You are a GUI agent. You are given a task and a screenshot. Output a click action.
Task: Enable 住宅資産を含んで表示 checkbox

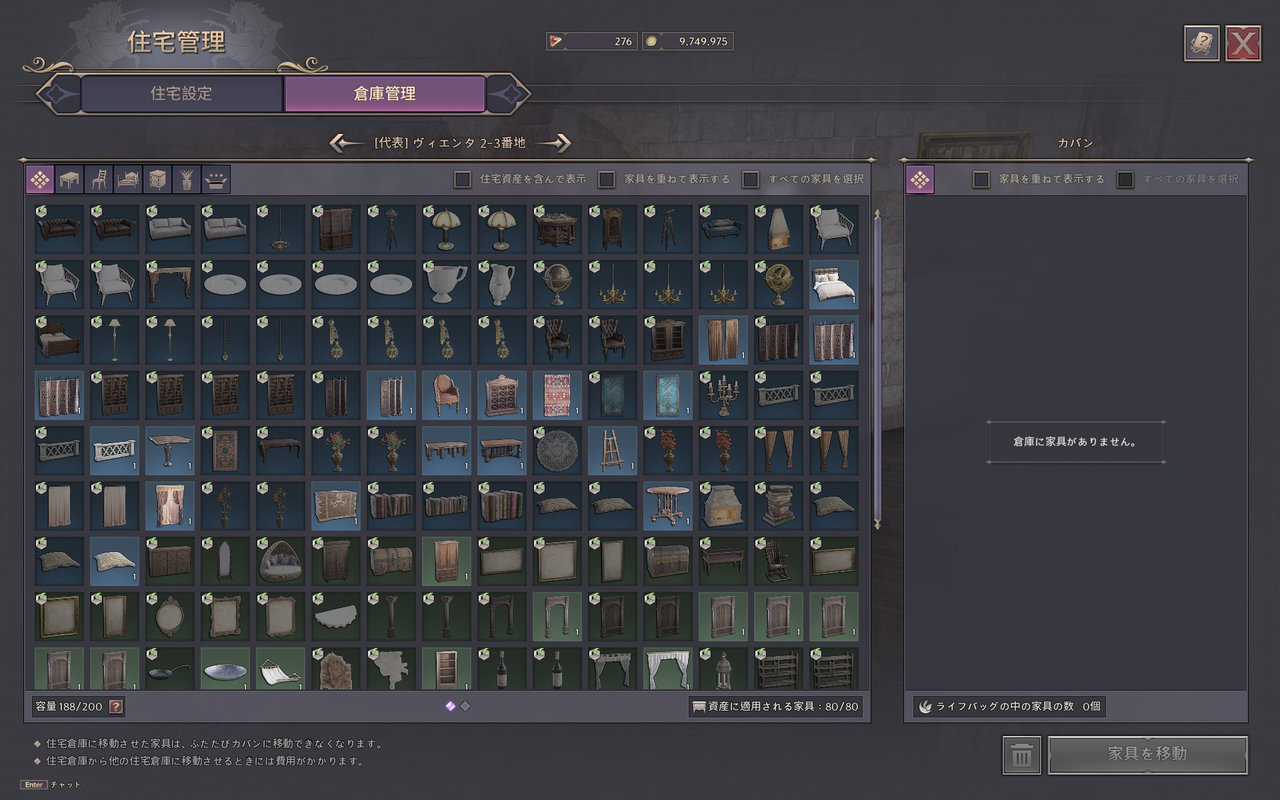(463, 180)
